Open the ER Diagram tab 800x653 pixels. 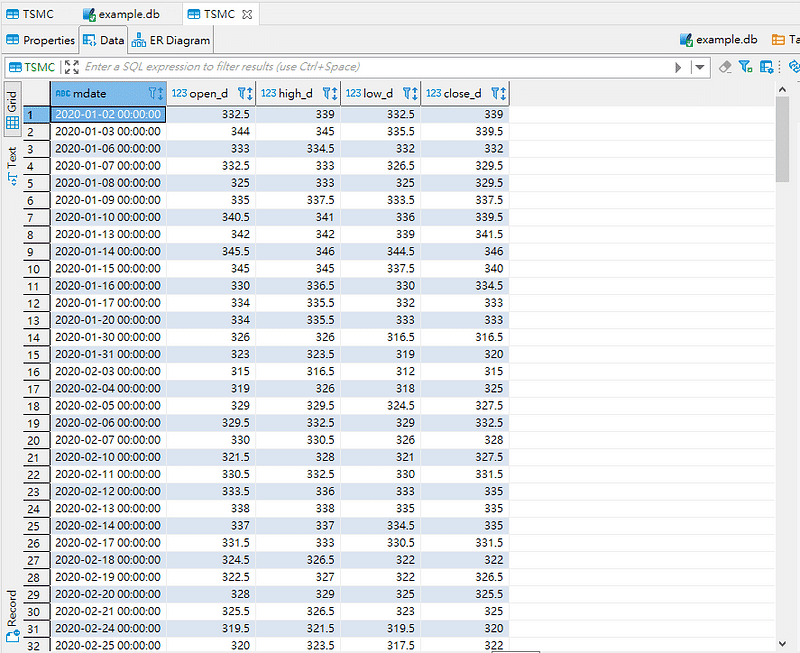click(x=171, y=40)
